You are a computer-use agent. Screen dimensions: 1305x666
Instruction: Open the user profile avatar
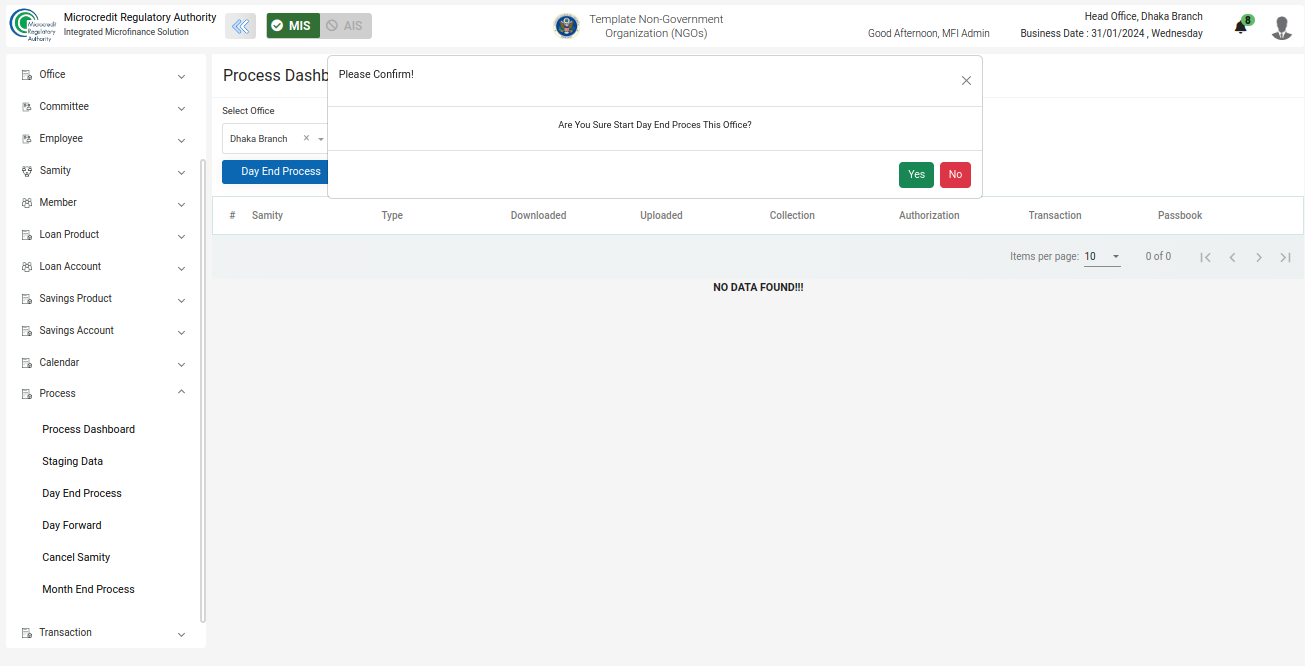coord(1282,28)
